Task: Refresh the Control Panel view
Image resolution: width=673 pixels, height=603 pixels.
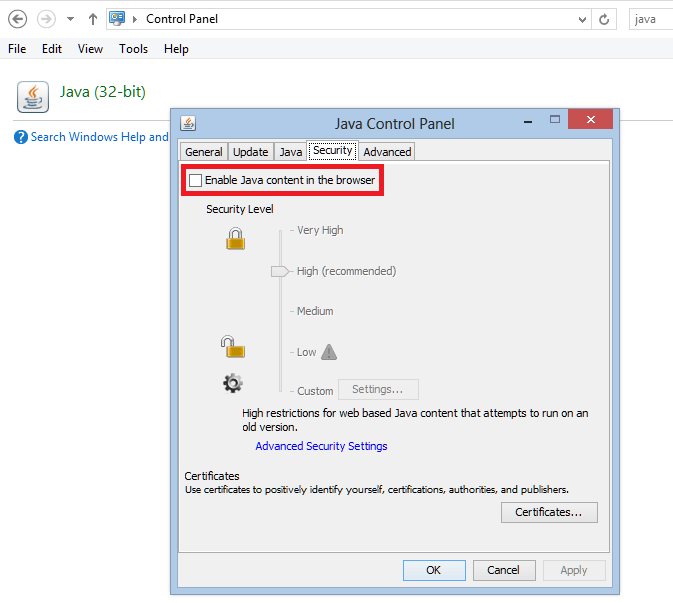Action: (x=604, y=19)
